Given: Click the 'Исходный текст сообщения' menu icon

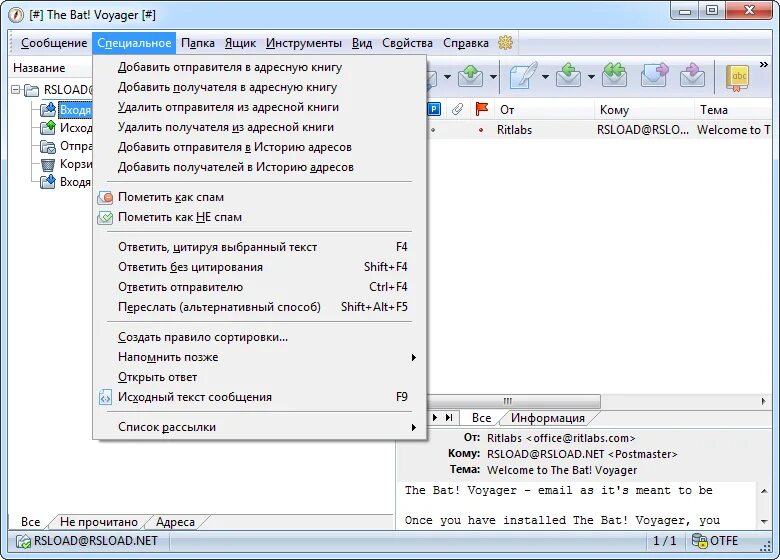Looking at the screenshot, I should [105, 397].
